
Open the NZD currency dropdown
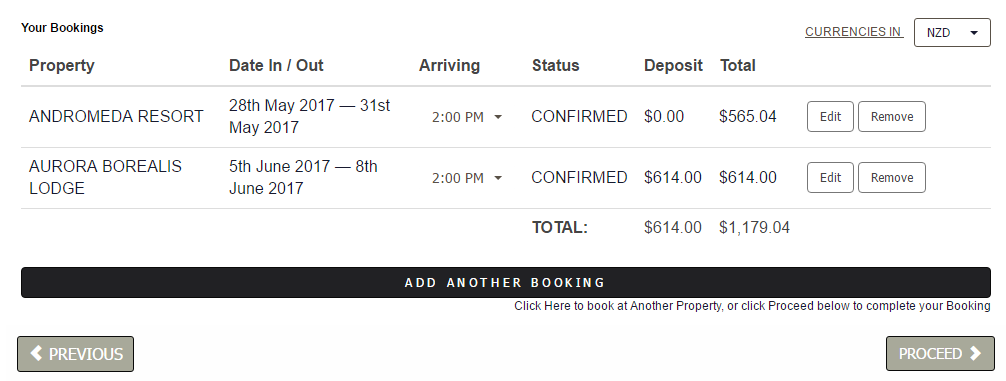952,33
